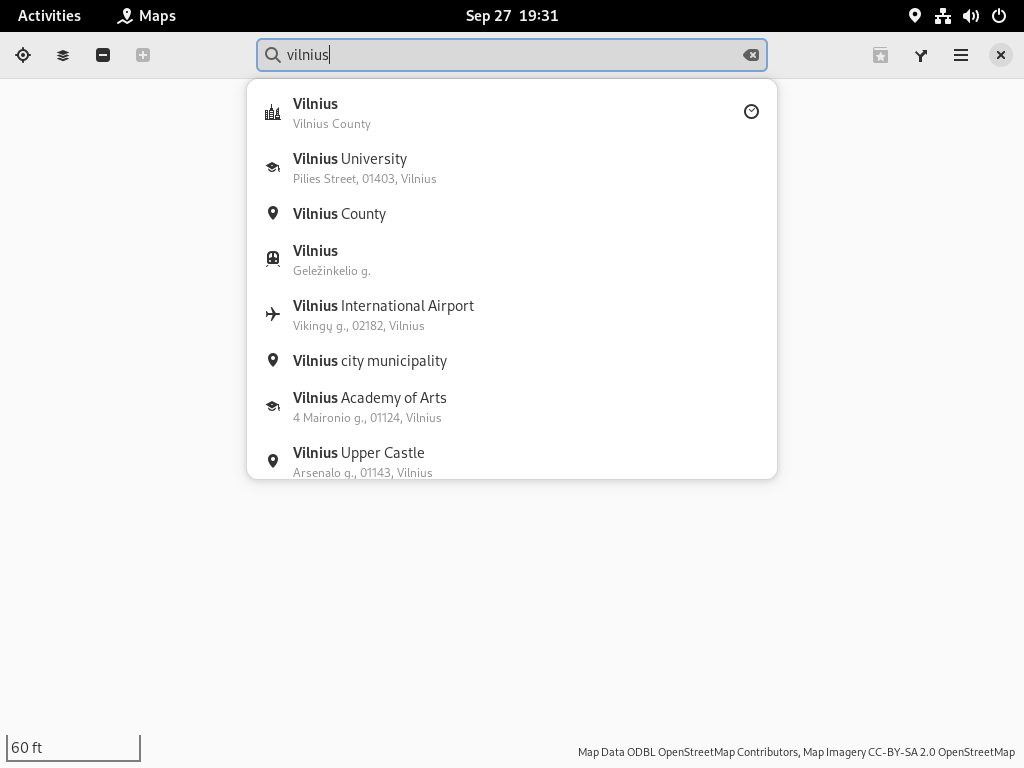
Task: Click the go to current location icon
Action: pos(23,56)
